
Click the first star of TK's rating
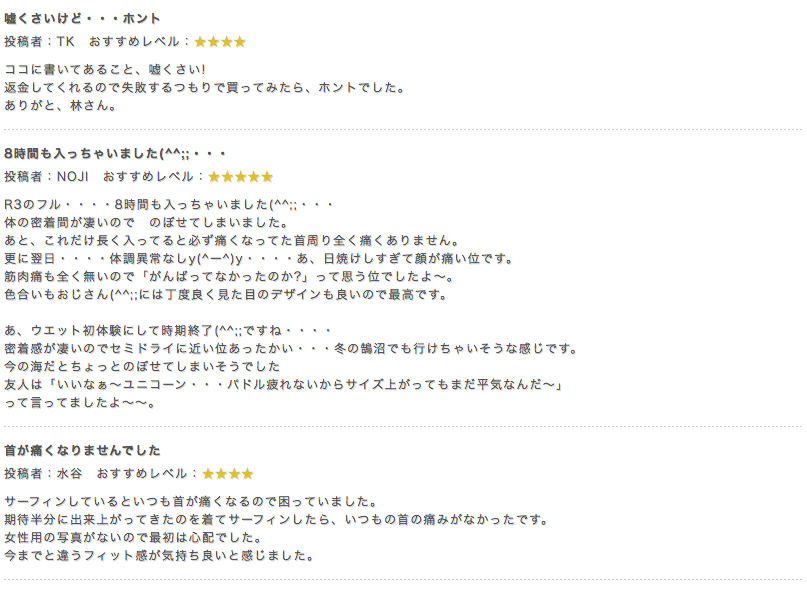(200, 42)
